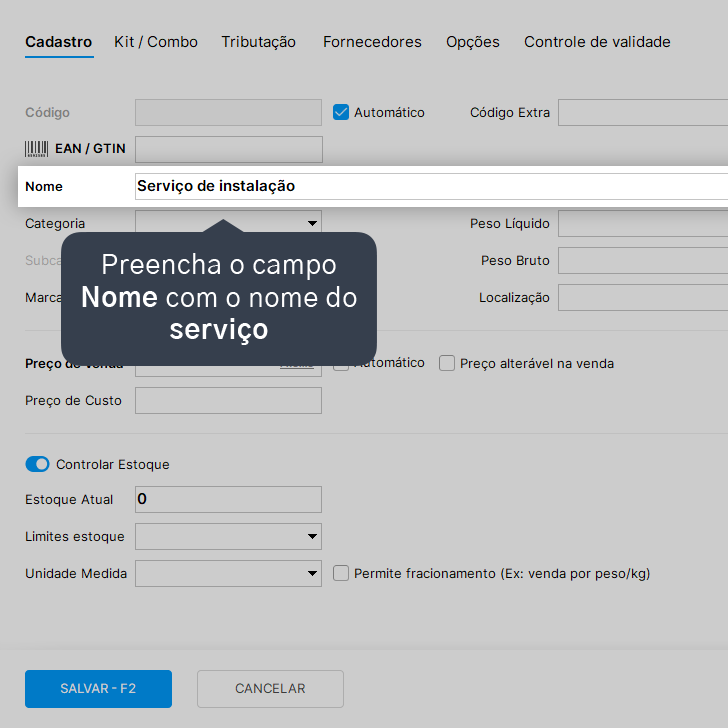Click the Código input field
Screen dimensions: 728x728
(x=228, y=112)
